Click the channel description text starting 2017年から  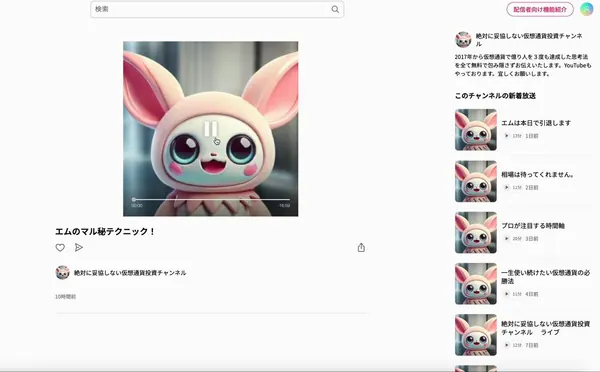[523, 65]
